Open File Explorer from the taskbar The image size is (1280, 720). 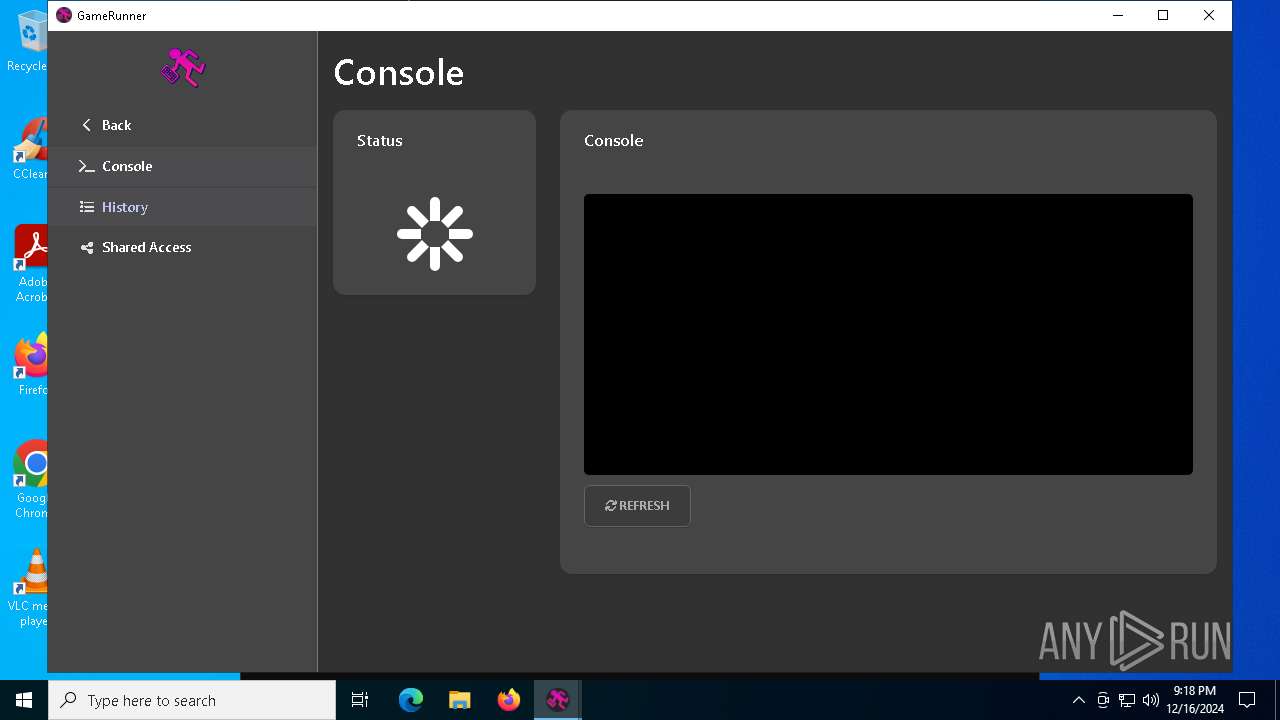(x=459, y=700)
